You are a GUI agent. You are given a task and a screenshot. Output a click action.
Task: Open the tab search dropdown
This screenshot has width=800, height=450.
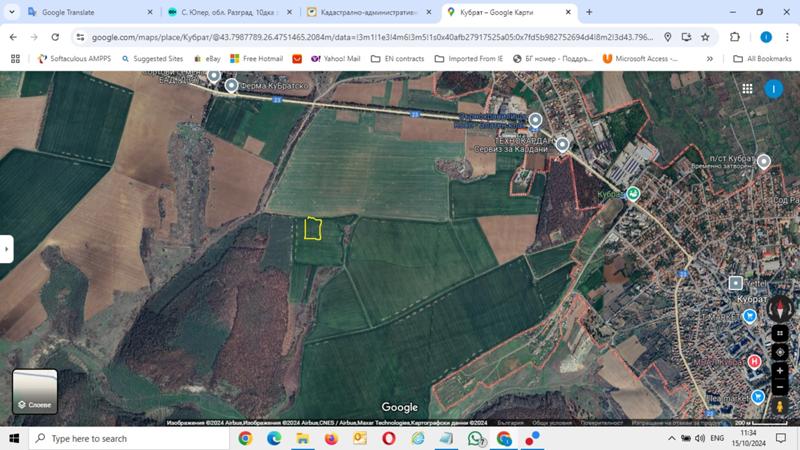(11, 12)
